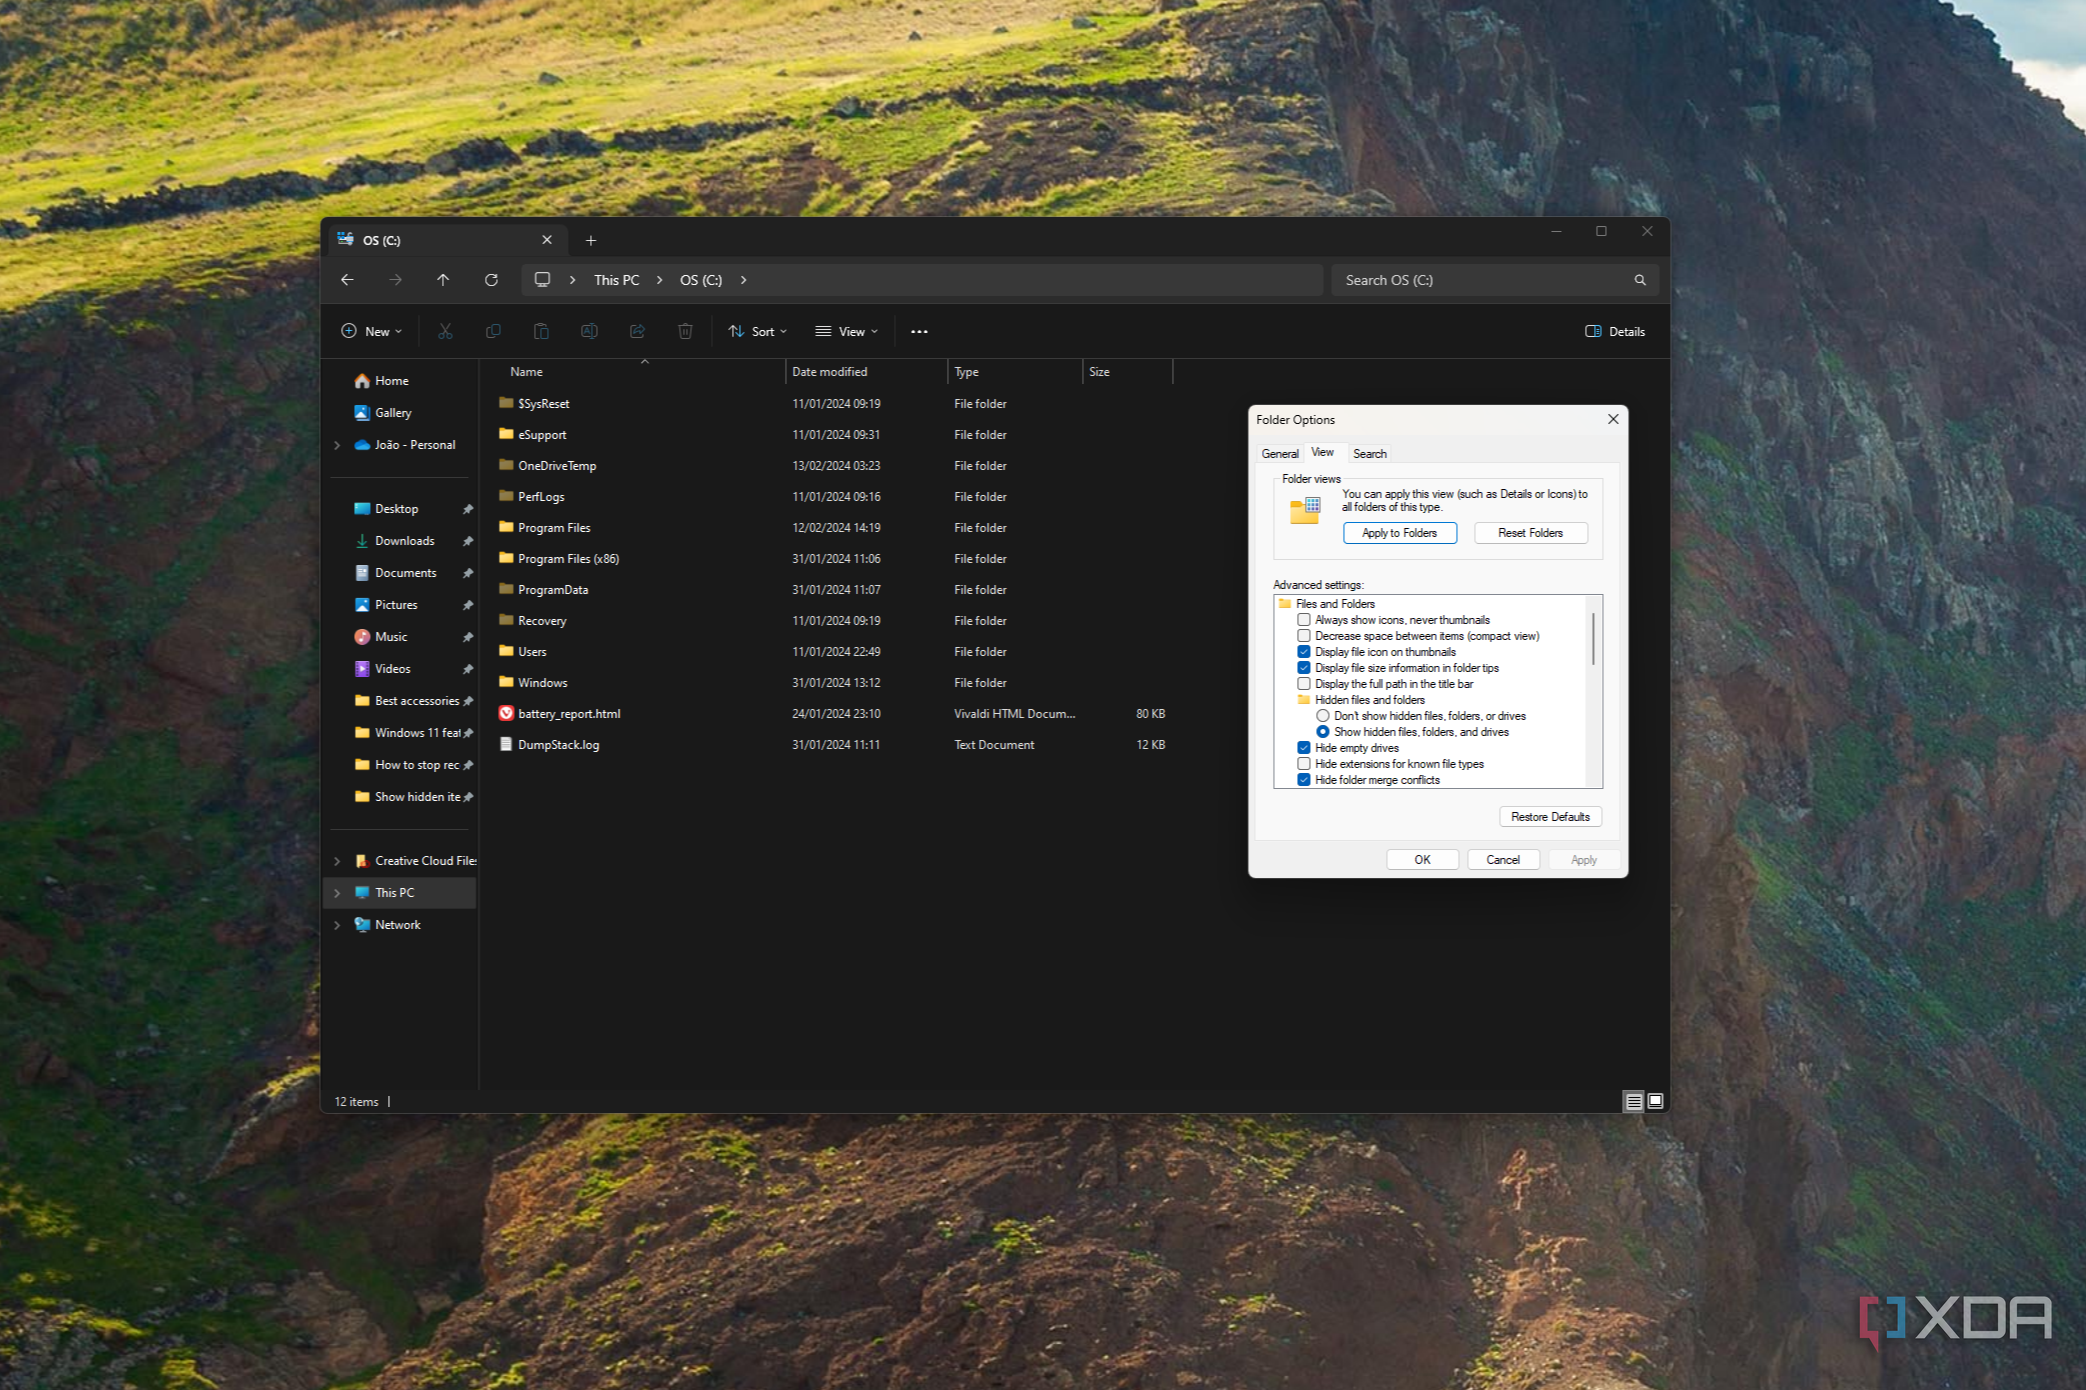This screenshot has width=2086, height=1390.
Task: Click Apply to Folders button
Action: tap(1399, 533)
